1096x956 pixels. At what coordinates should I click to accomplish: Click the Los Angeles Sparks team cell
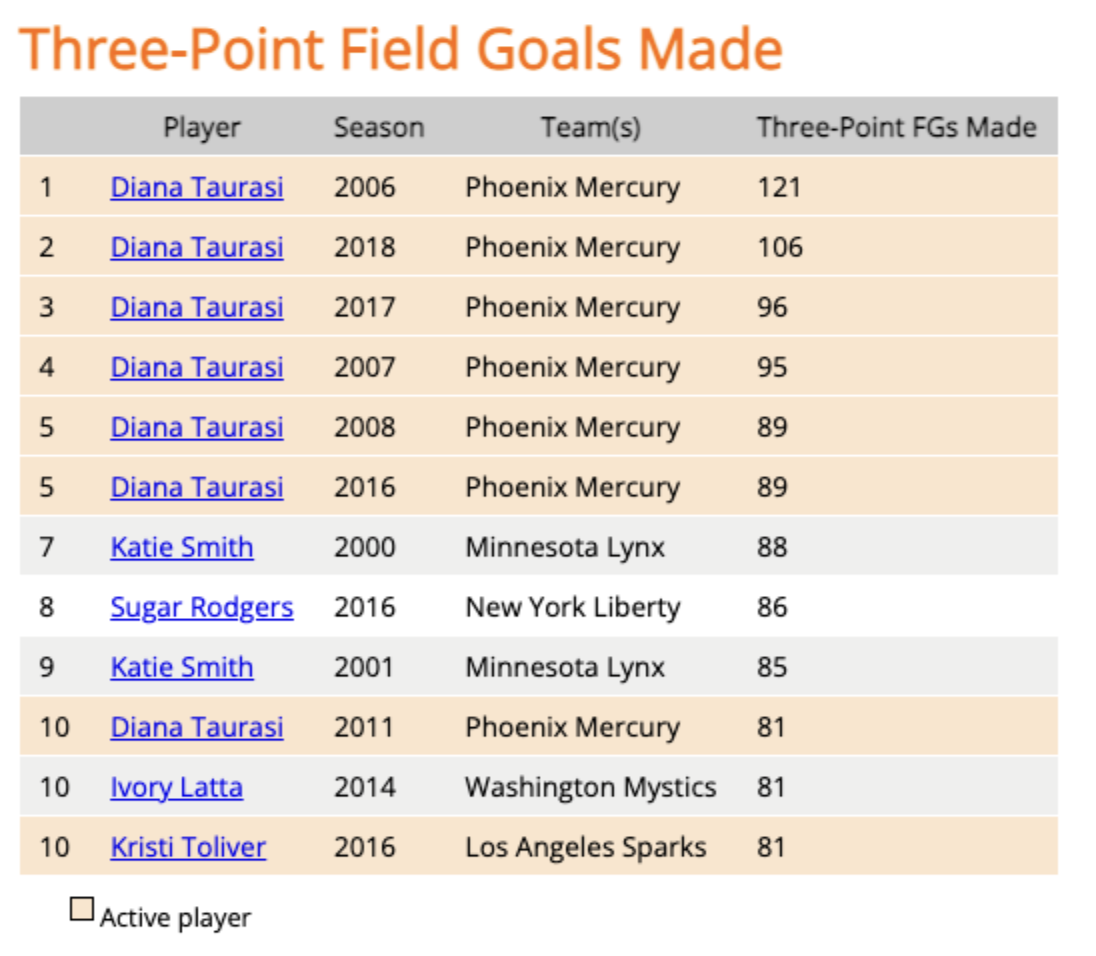[x=585, y=847]
